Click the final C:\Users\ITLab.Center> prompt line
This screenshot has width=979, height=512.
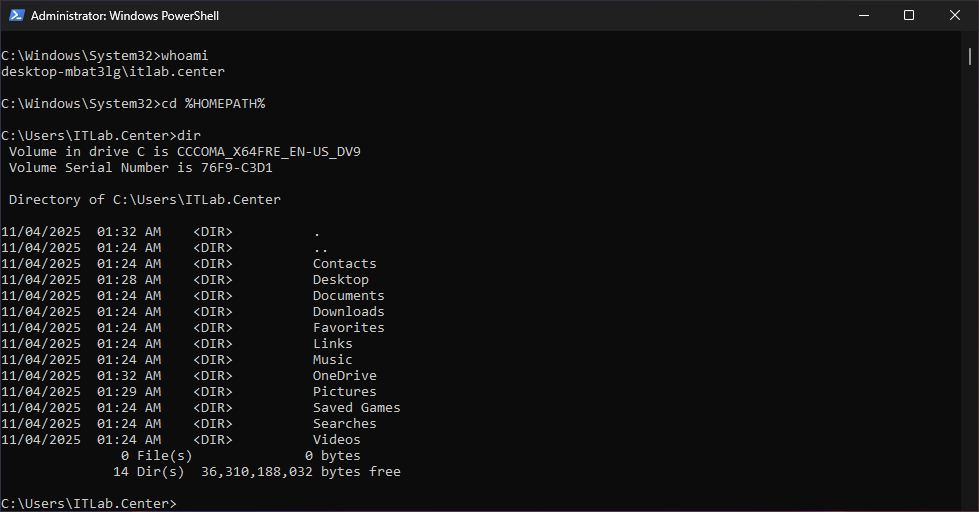(89, 503)
